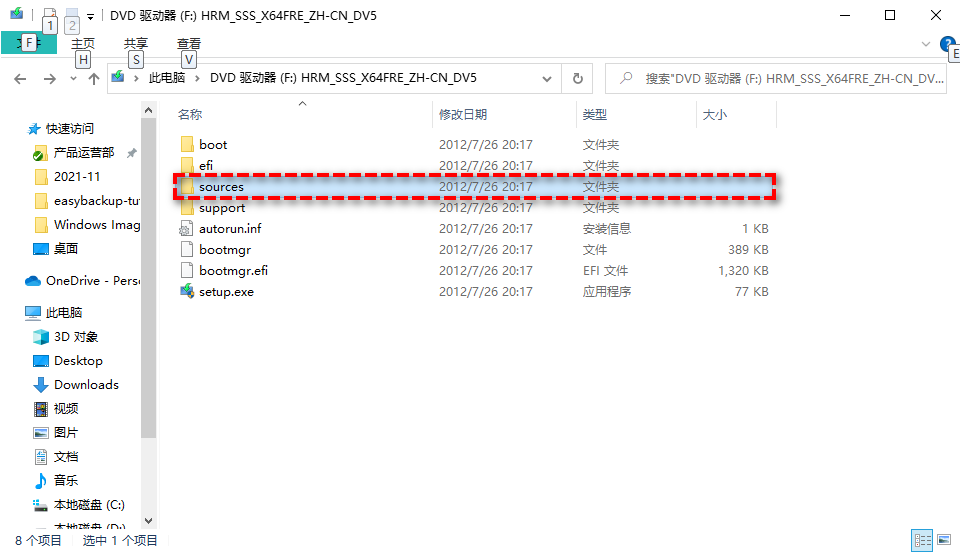
Task: Open the 查看 ribbon tab
Action: click(188, 44)
